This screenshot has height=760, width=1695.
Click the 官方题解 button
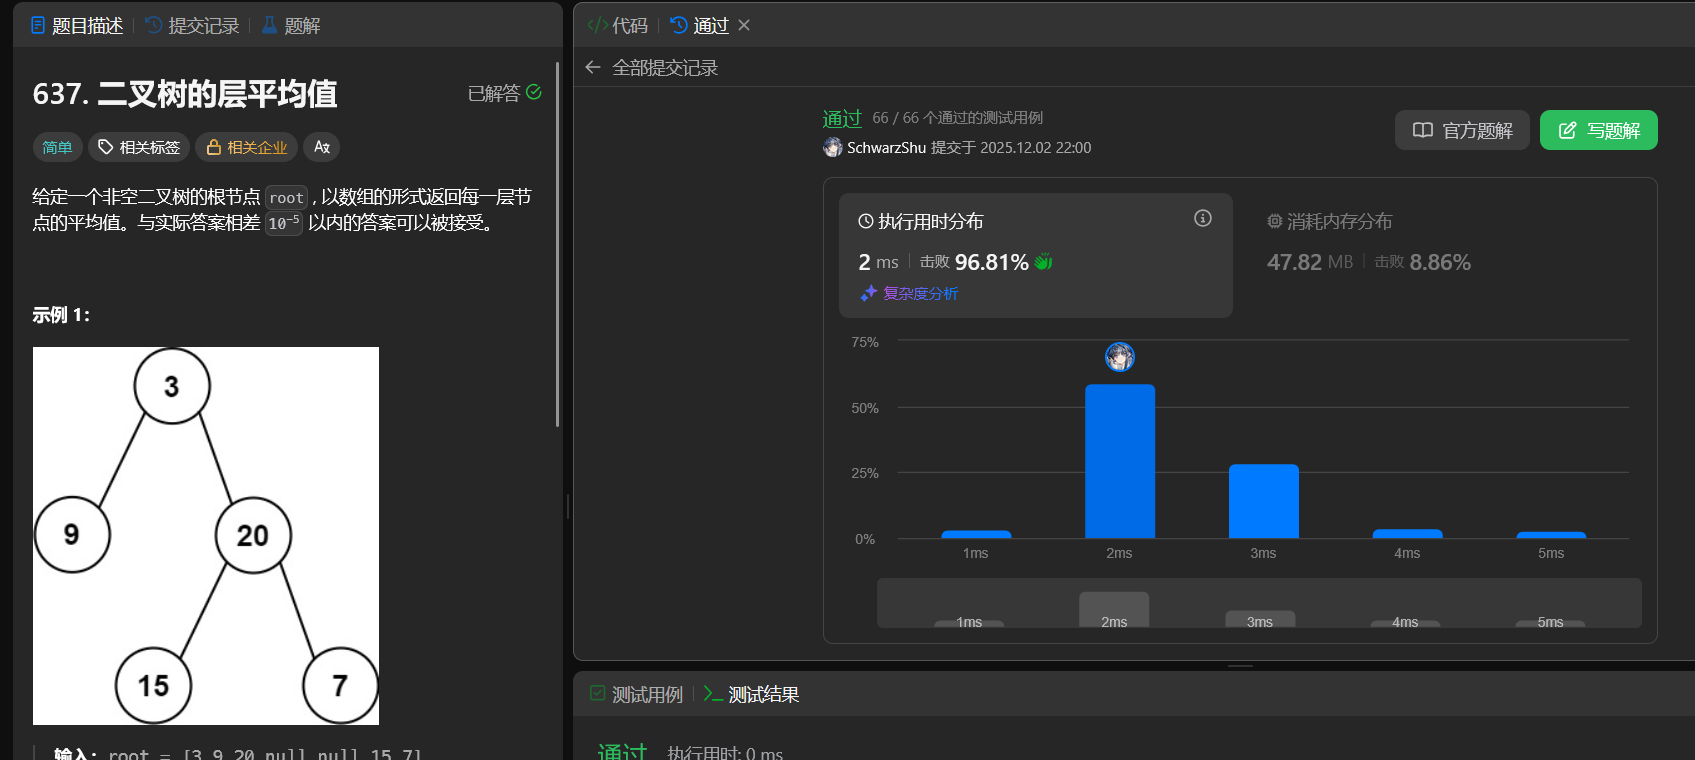(1461, 130)
